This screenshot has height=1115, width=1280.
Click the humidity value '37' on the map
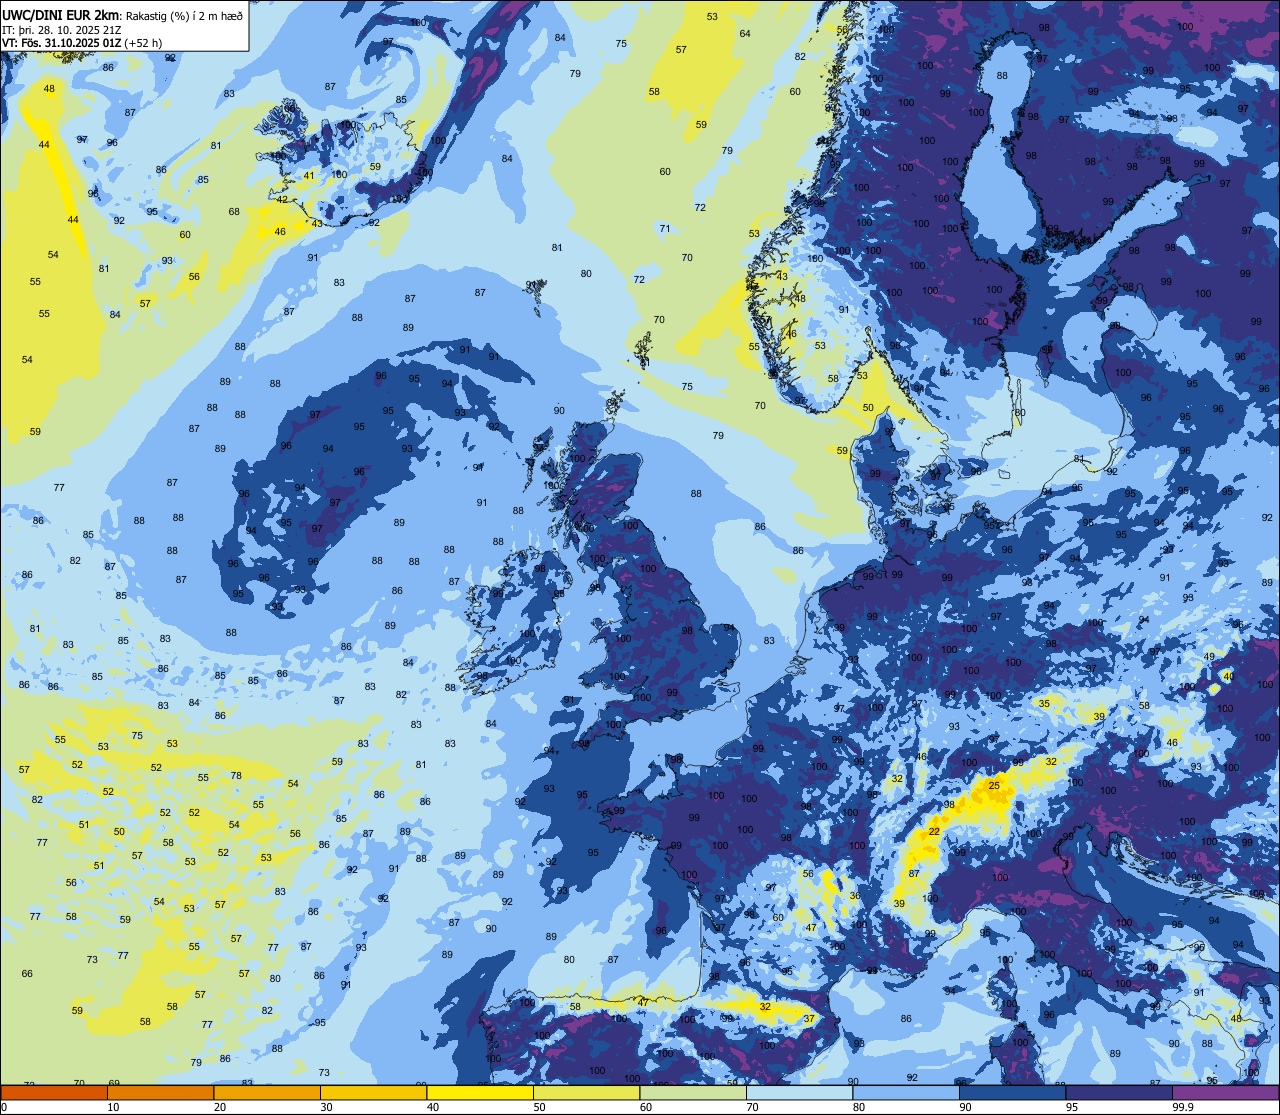pos(809,1019)
